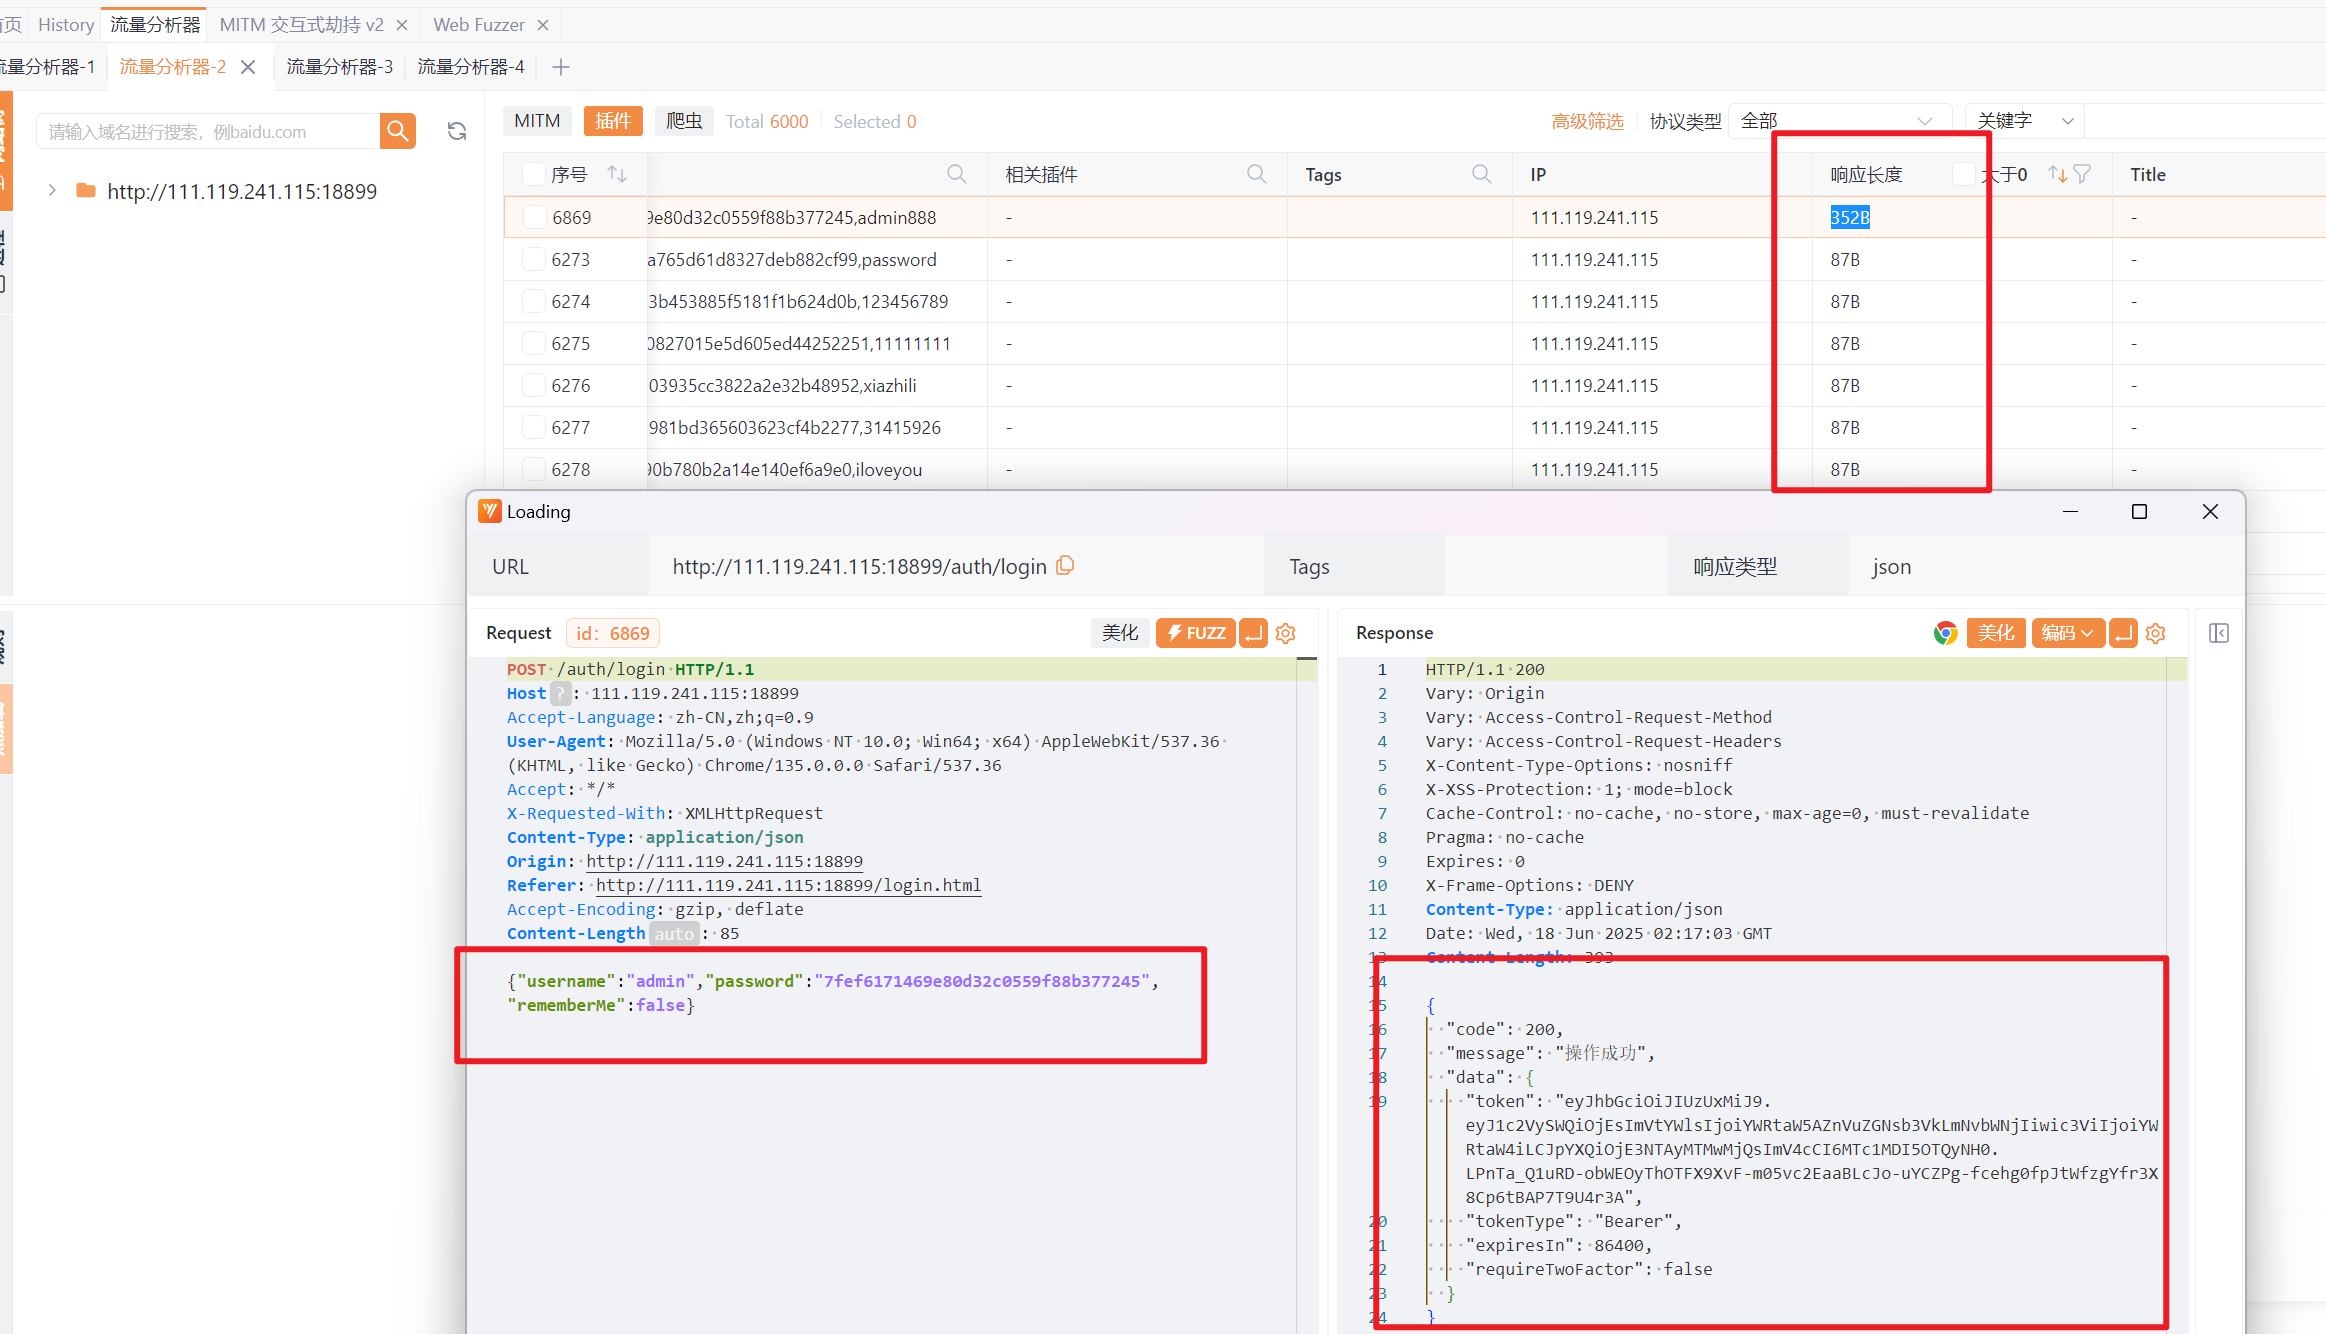Click the 高级筛选 link
2326x1334 pixels.
pos(1587,121)
